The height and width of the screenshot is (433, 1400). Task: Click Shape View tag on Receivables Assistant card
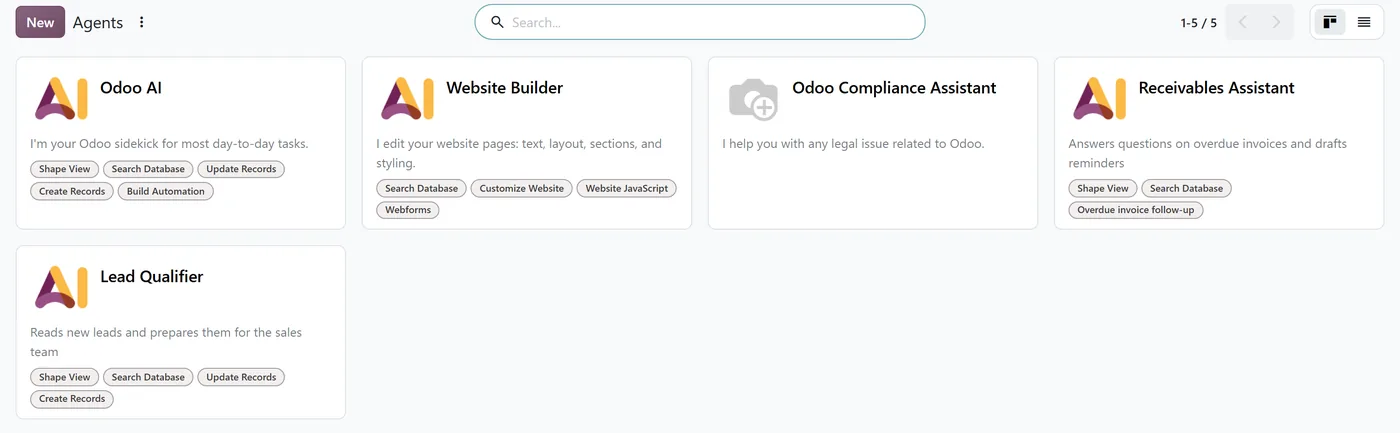point(1103,188)
